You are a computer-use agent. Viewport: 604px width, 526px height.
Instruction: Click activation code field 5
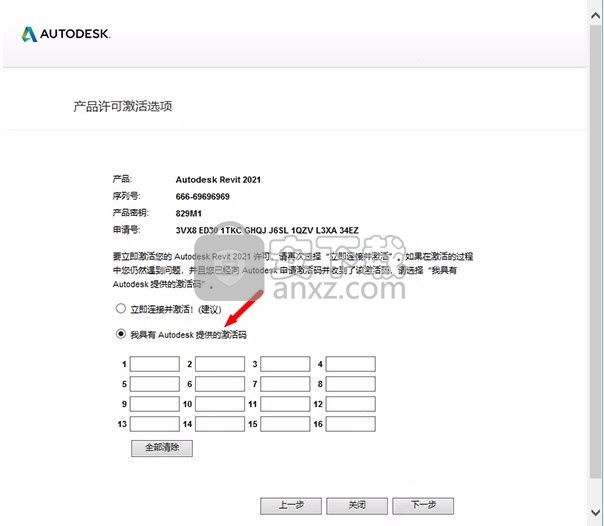click(x=154, y=384)
